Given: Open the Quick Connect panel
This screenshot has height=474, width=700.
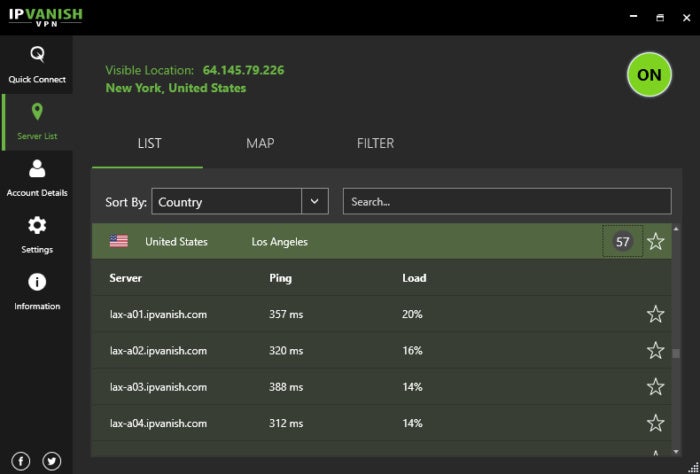Looking at the screenshot, I should coord(37,65).
